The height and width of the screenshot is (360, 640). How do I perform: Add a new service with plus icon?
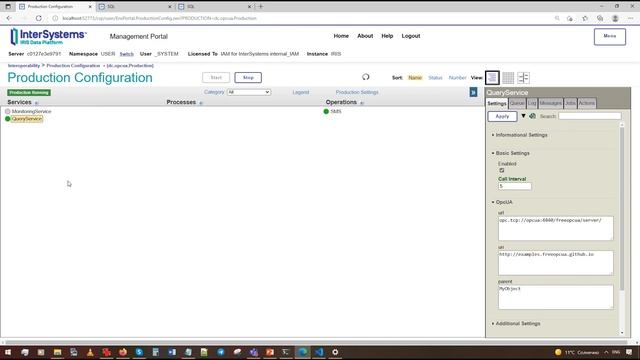coord(36,103)
